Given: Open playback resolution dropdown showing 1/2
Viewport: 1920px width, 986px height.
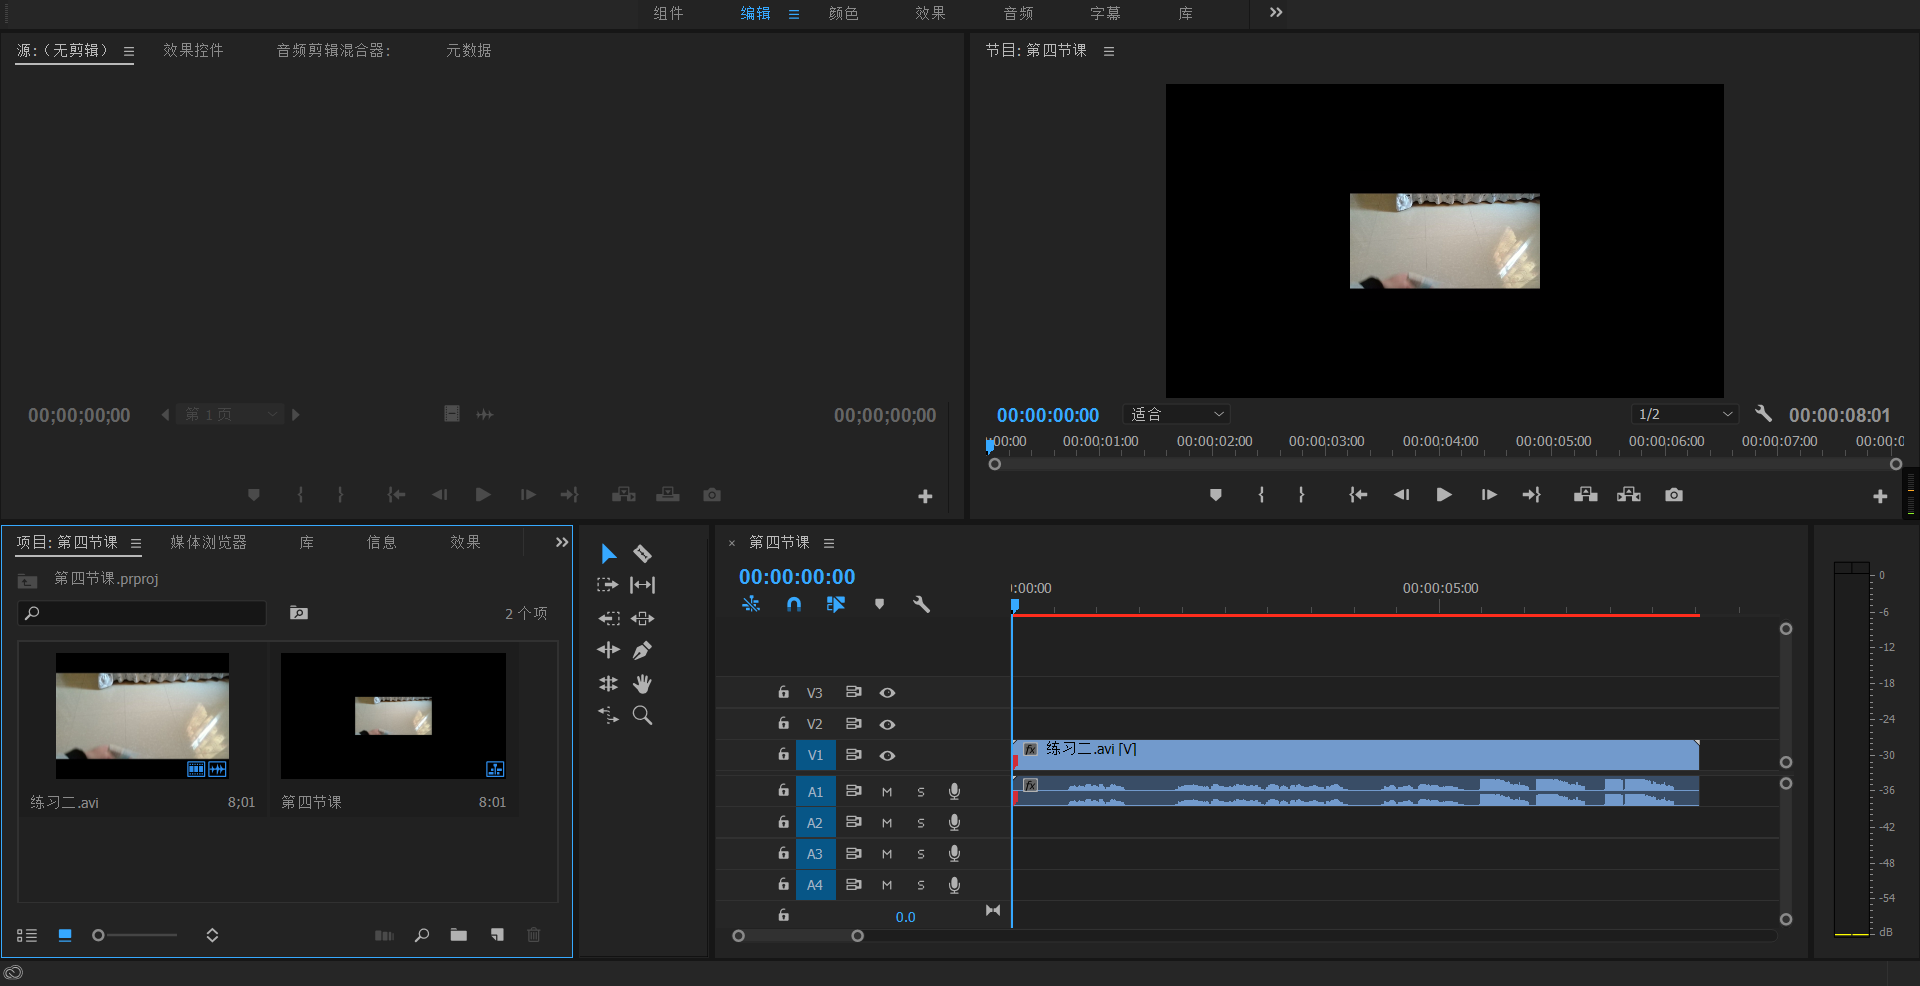Looking at the screenshot, I should (x=1684, y=414).
